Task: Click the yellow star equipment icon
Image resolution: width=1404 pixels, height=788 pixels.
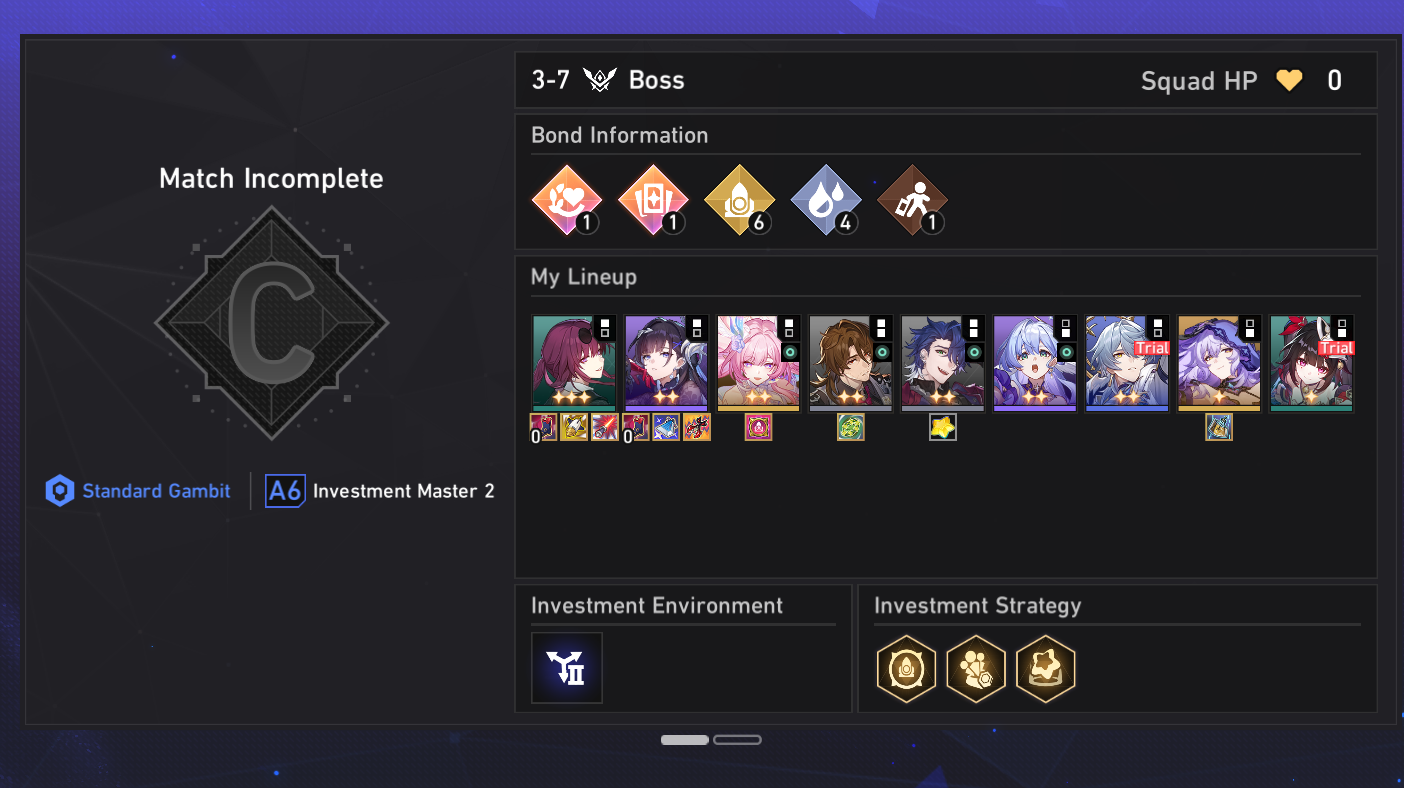Action: tap(943, 427)
